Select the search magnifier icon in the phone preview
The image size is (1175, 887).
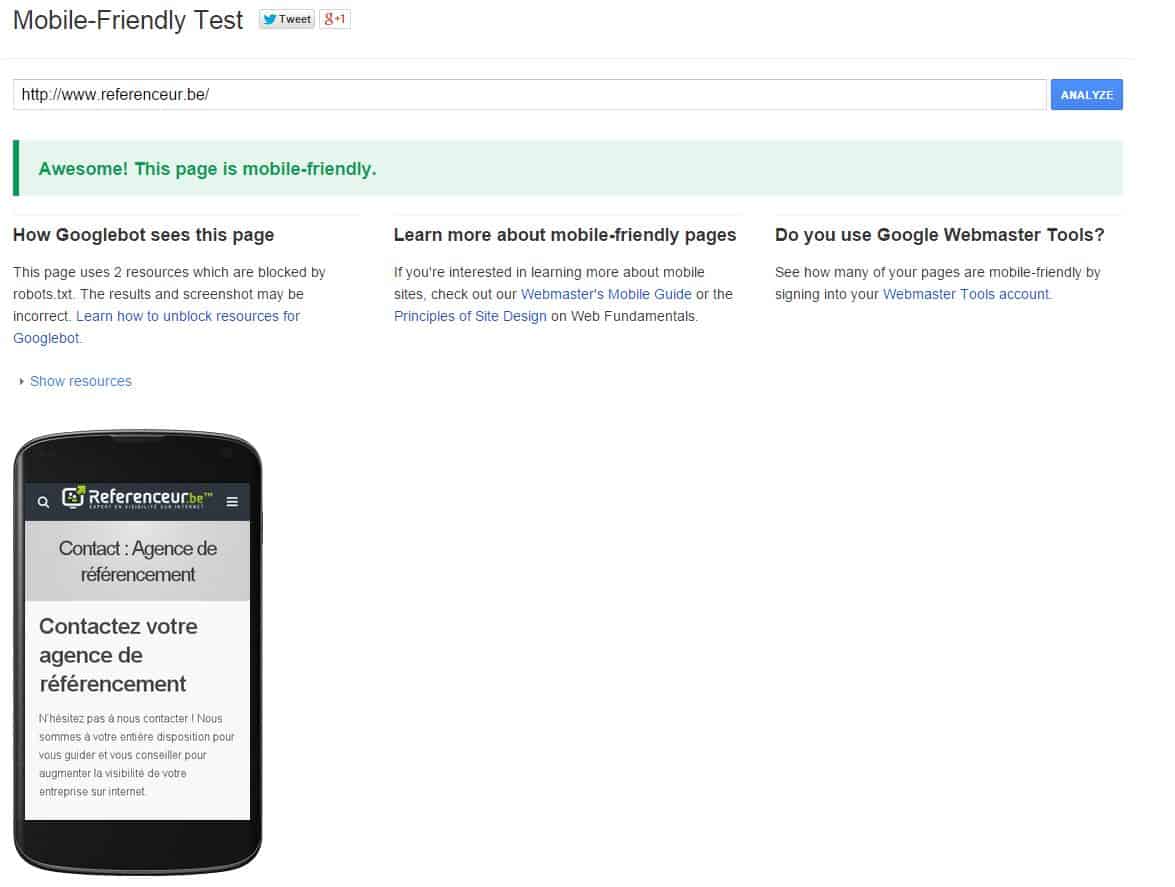pyautogui.click(x=43, y=501)
